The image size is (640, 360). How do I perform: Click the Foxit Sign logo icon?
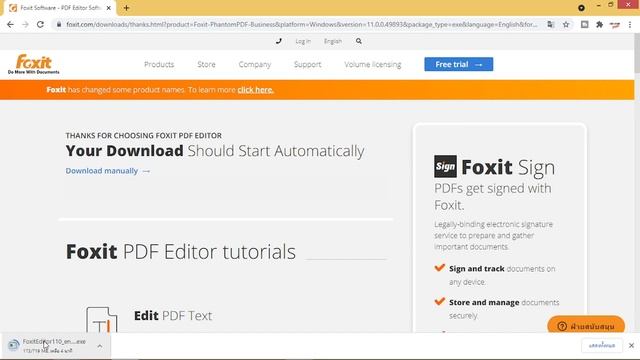[445, 166]
